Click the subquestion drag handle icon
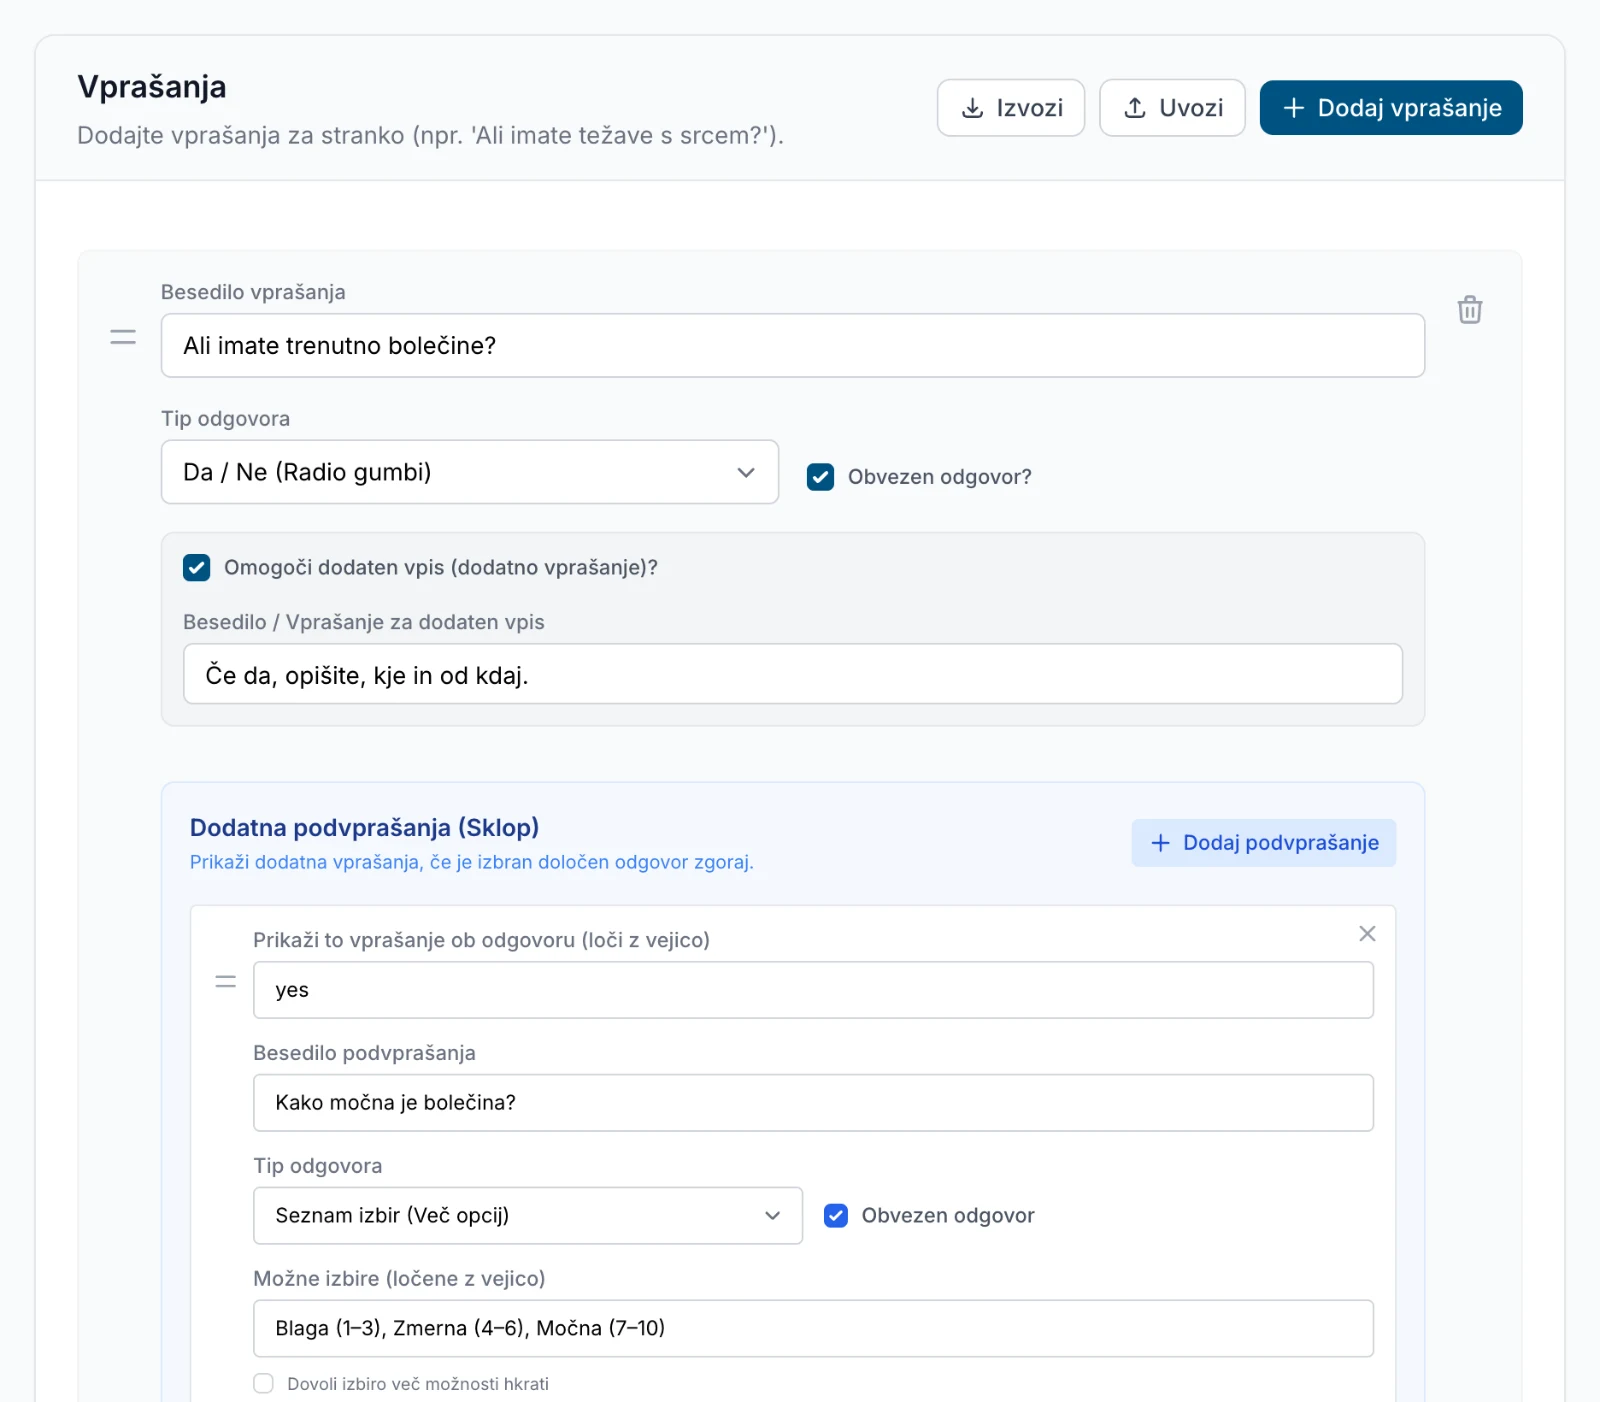Viewport: 1600px width, 1402px height. (x=226, y=981)
